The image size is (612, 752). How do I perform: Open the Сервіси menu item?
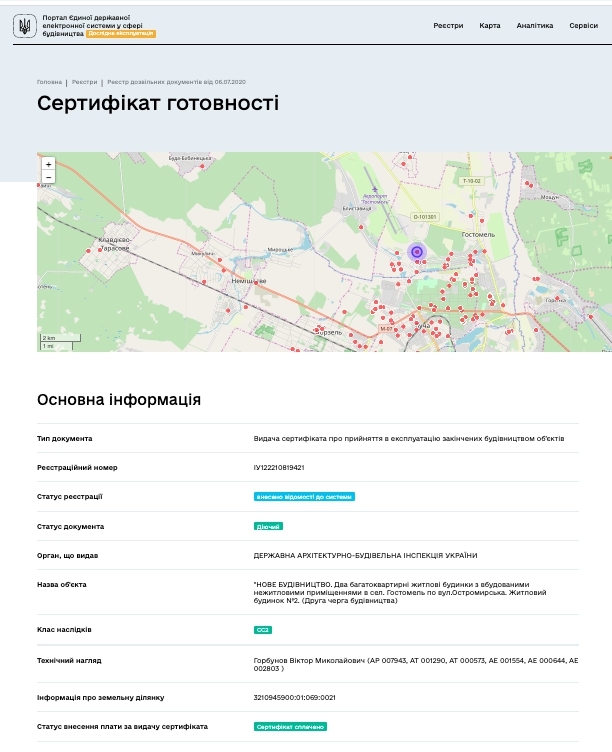coord(583,25)
